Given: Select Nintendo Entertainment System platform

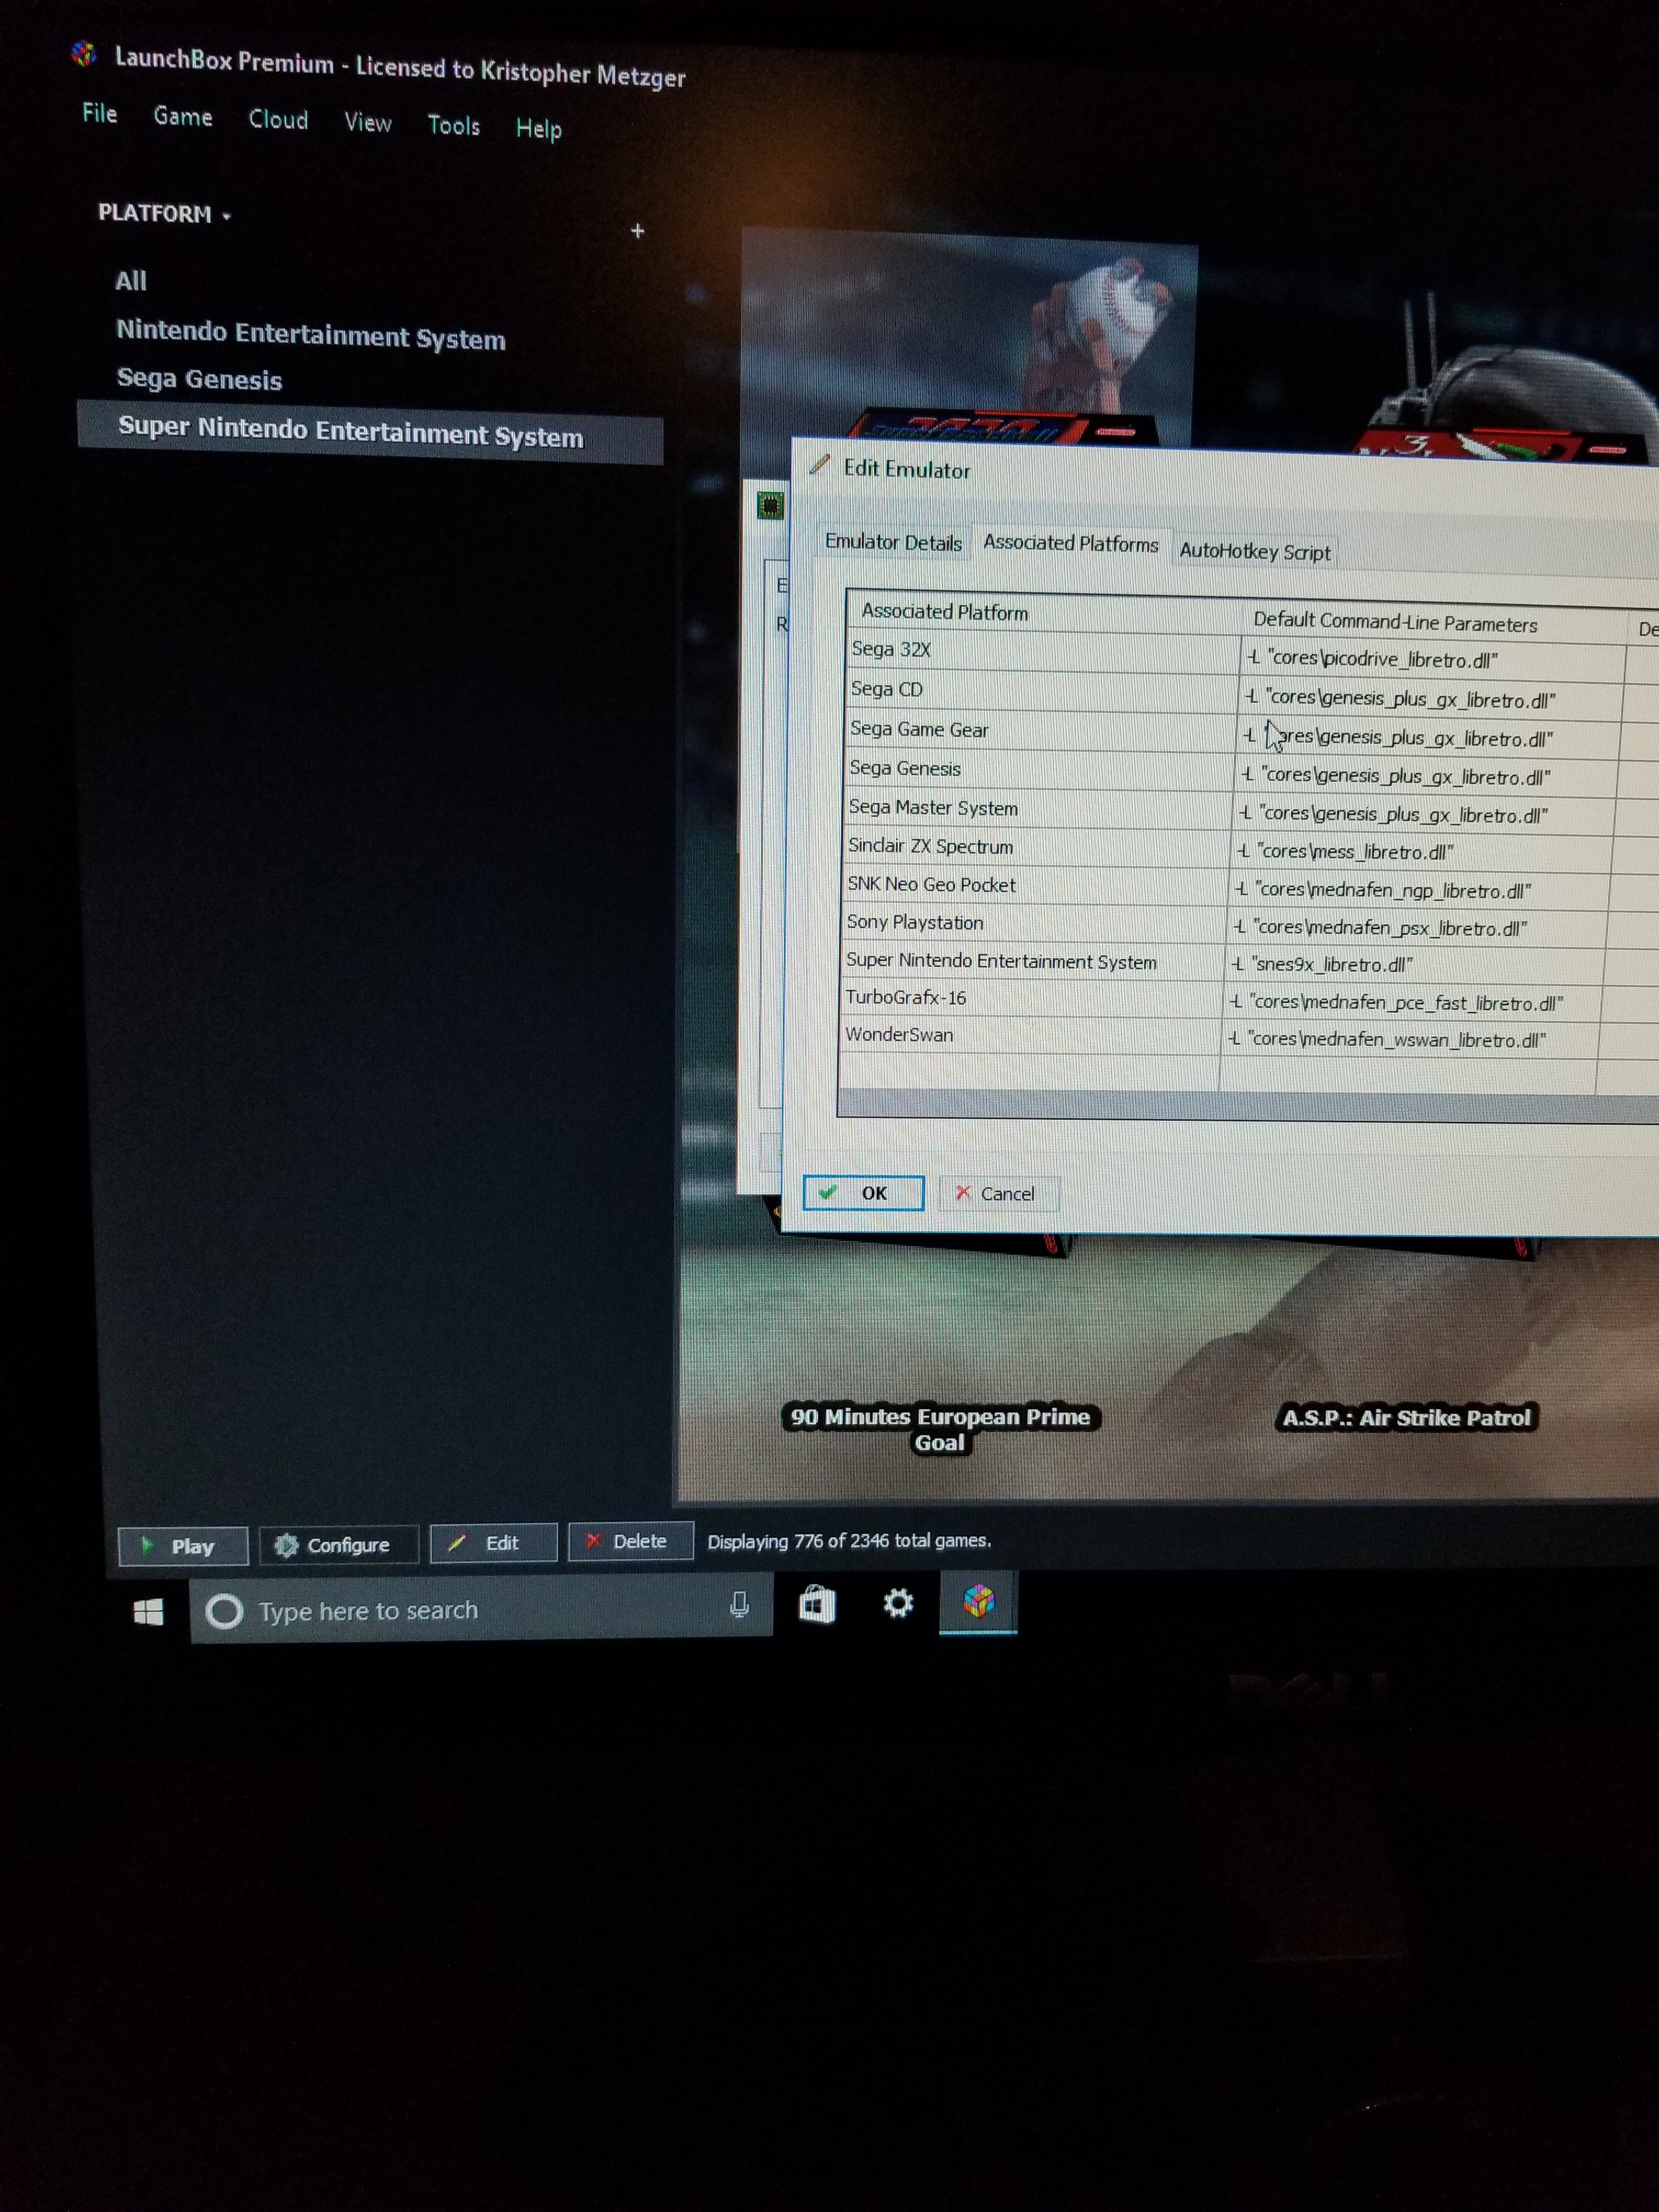Looking at the screenshot, I should click(311, 334).
